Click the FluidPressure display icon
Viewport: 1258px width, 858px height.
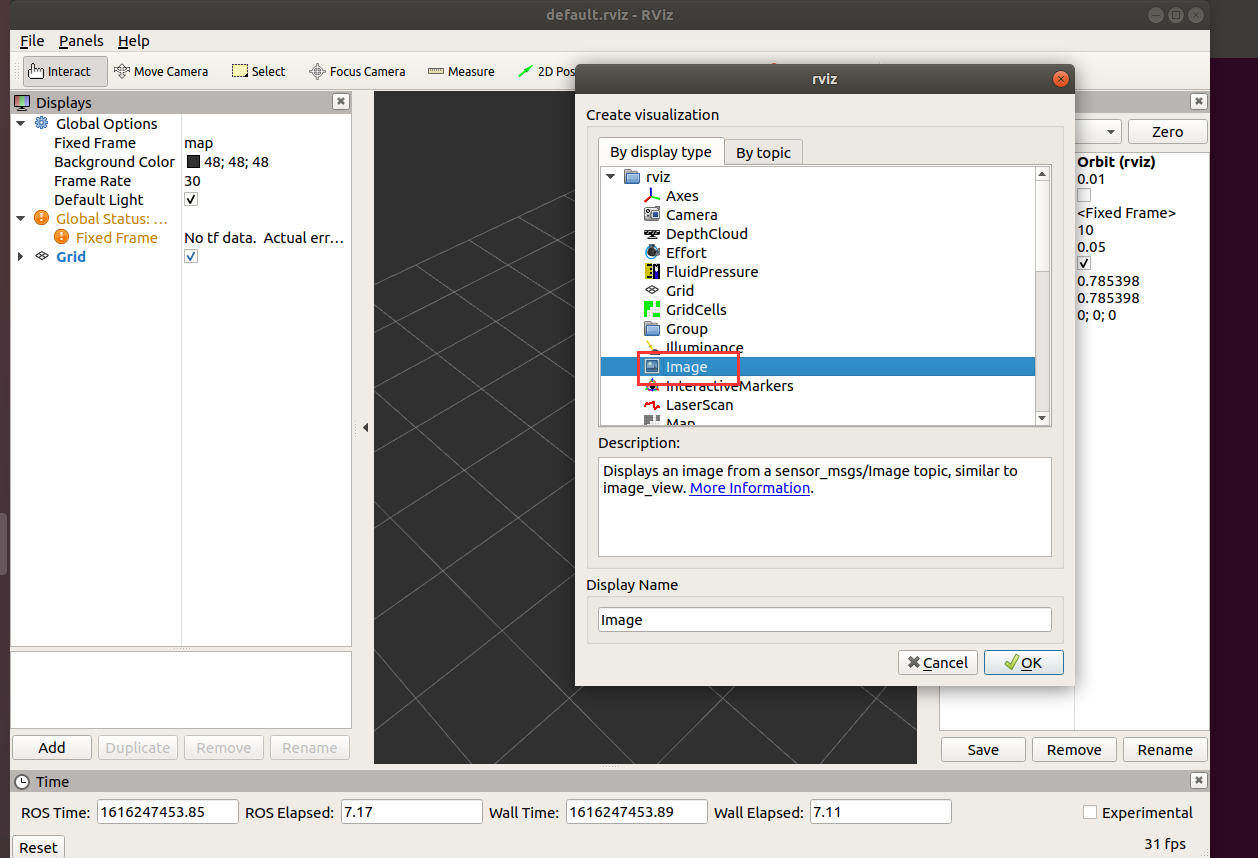click(x=652, y=272)
